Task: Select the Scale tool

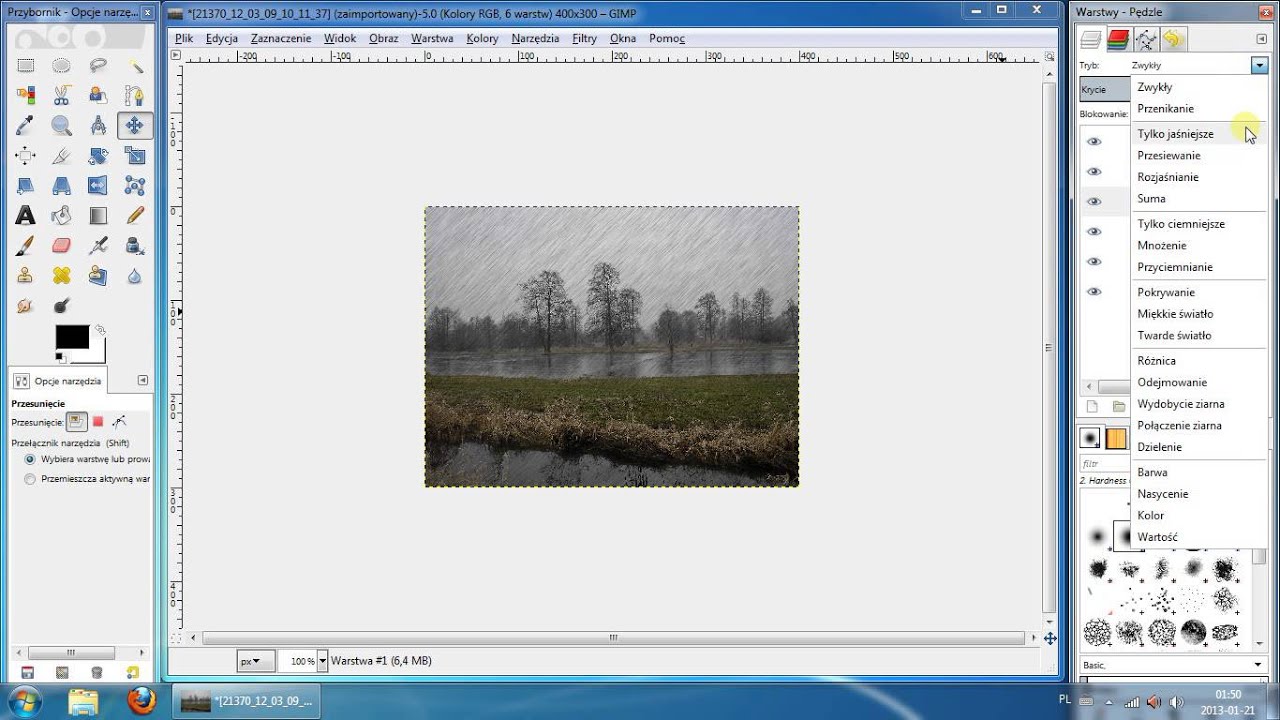Action: (x=135, y=156)
